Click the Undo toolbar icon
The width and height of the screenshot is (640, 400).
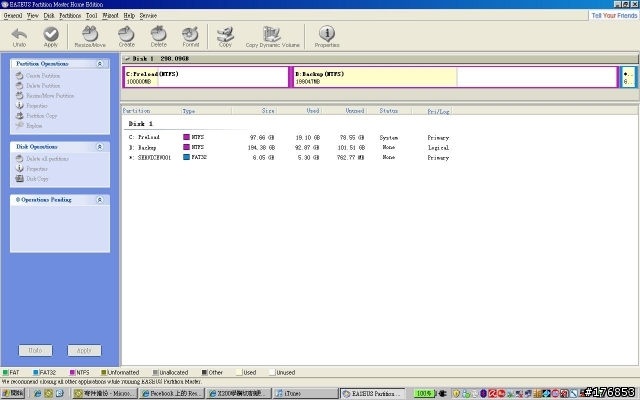click(x=19, y=37)
